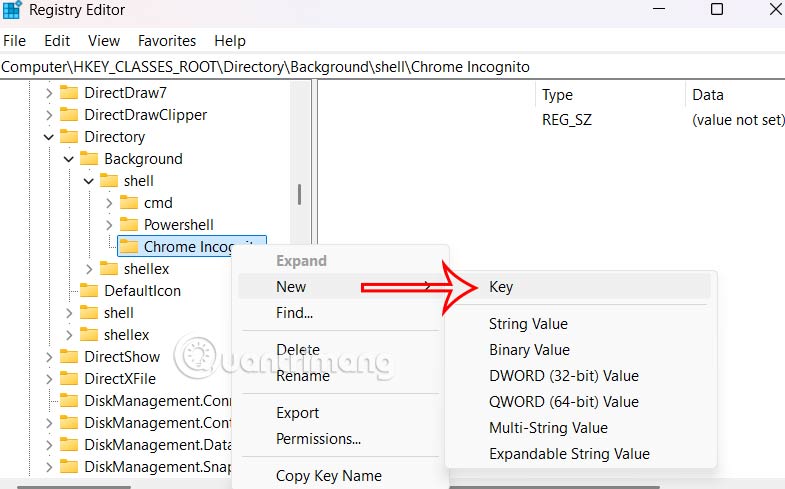Open the Help menu

click(x=230, y=41)
